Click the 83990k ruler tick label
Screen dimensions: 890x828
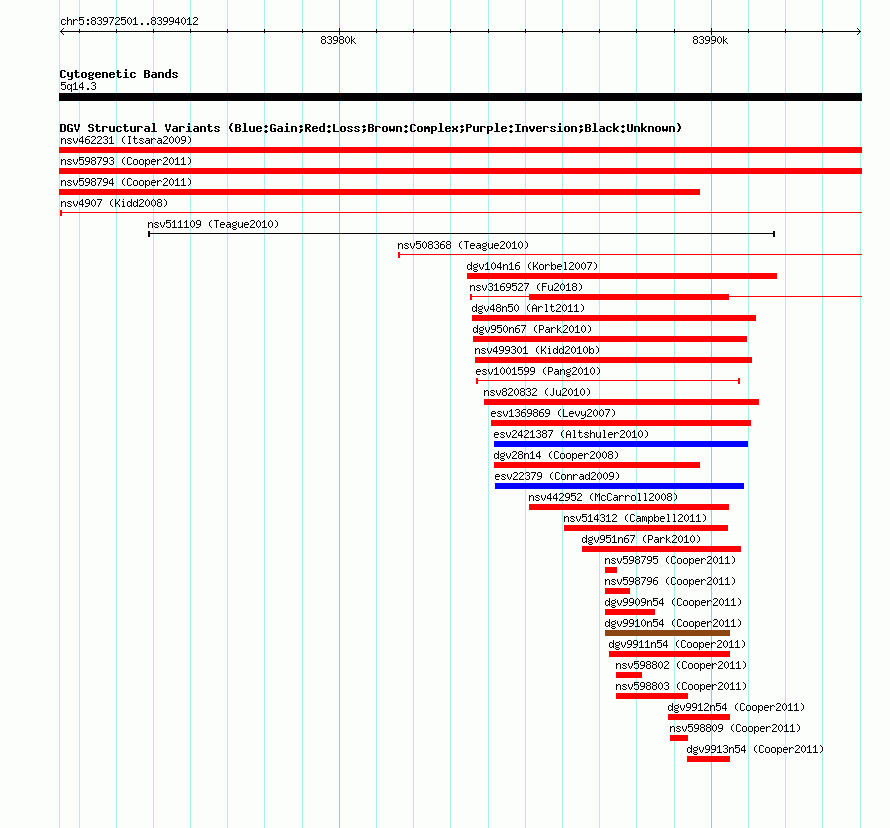[x=710, y=40]
